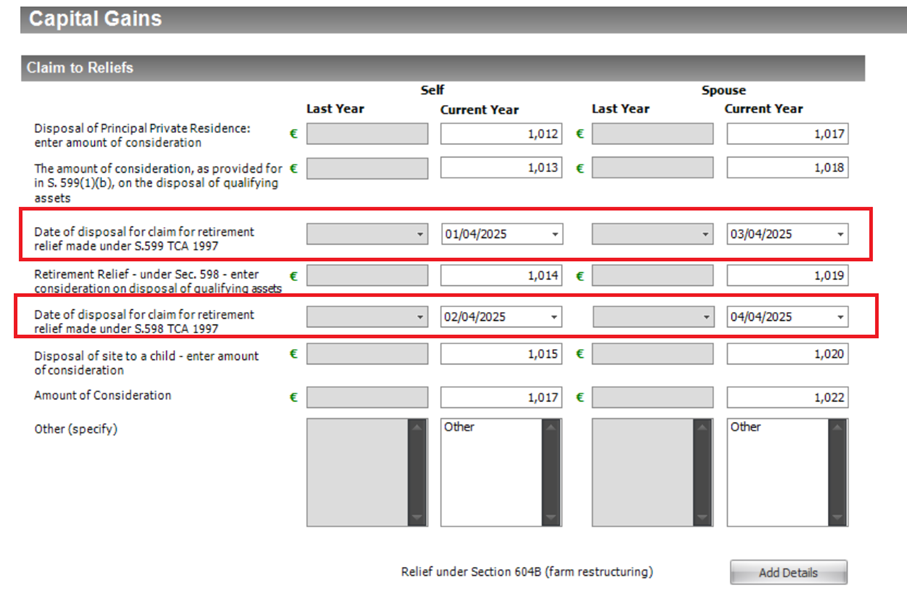Click scrollbar of Spouse Last Year Other box
This screenshot has width=907, height=604.
[702, 472]
